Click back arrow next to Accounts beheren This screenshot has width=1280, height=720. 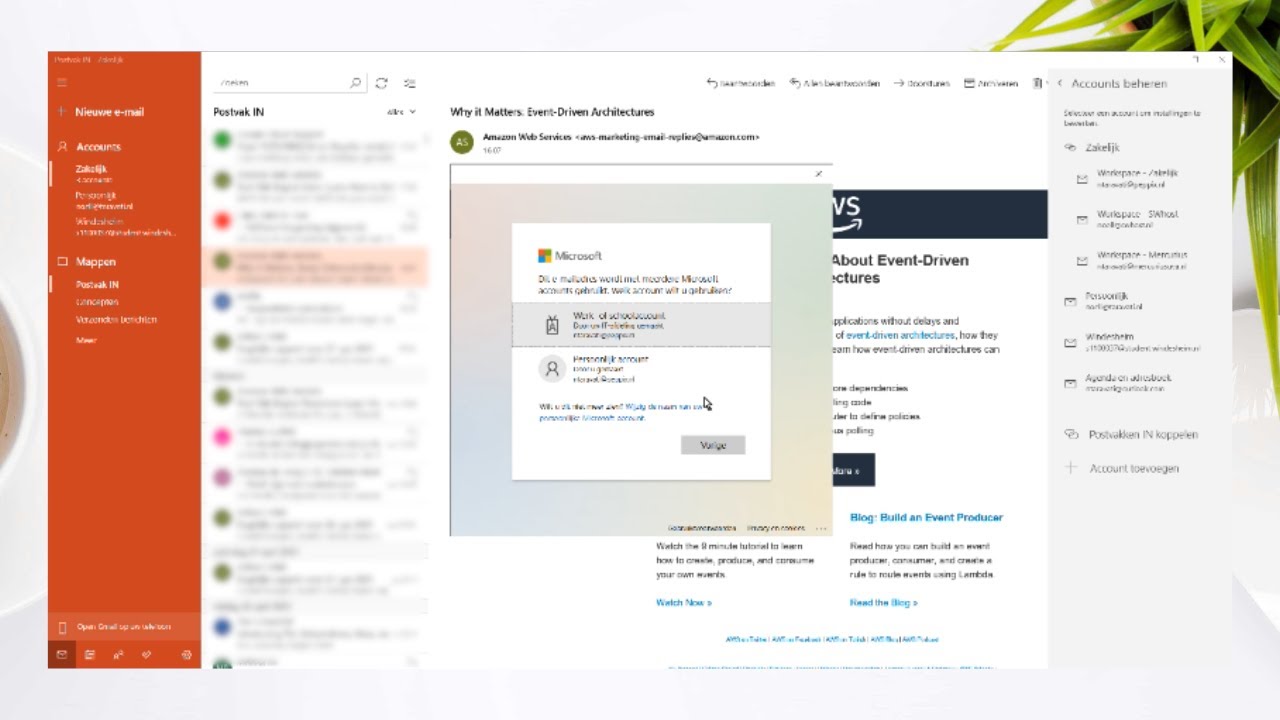[1060, 84]
